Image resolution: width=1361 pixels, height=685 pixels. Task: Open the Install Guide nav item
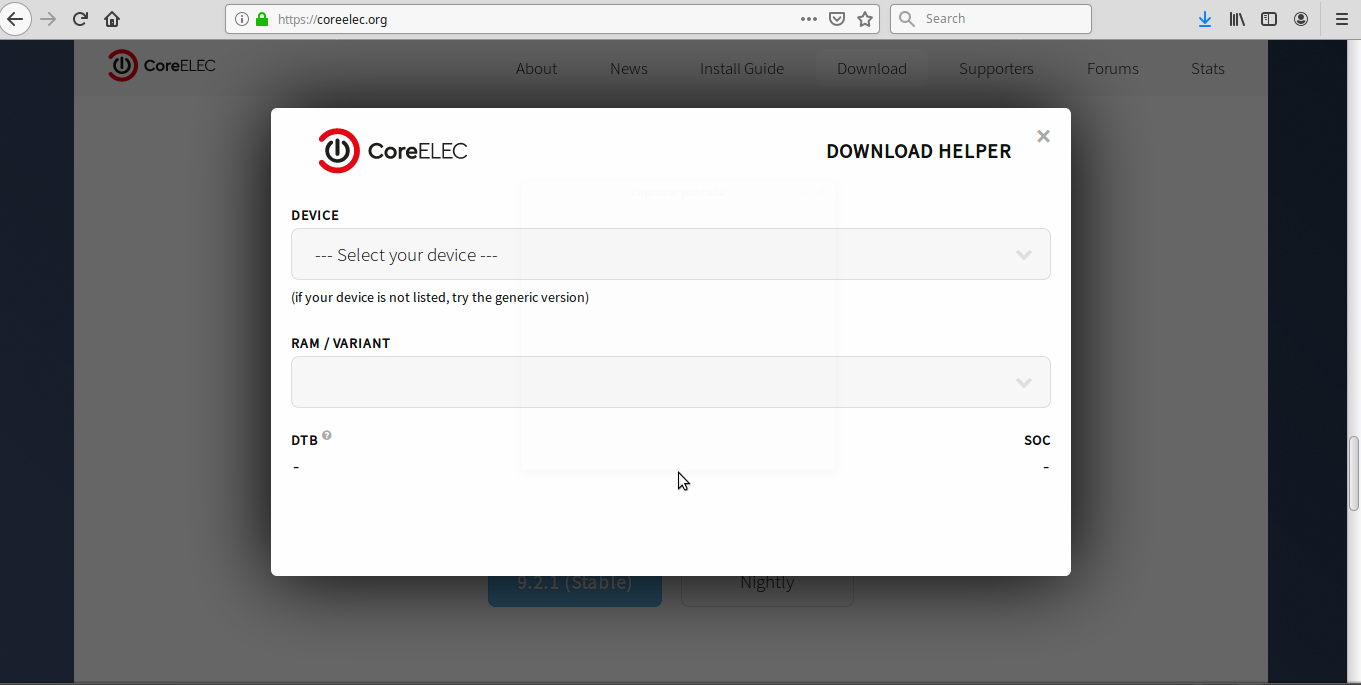tap(741, 69)
